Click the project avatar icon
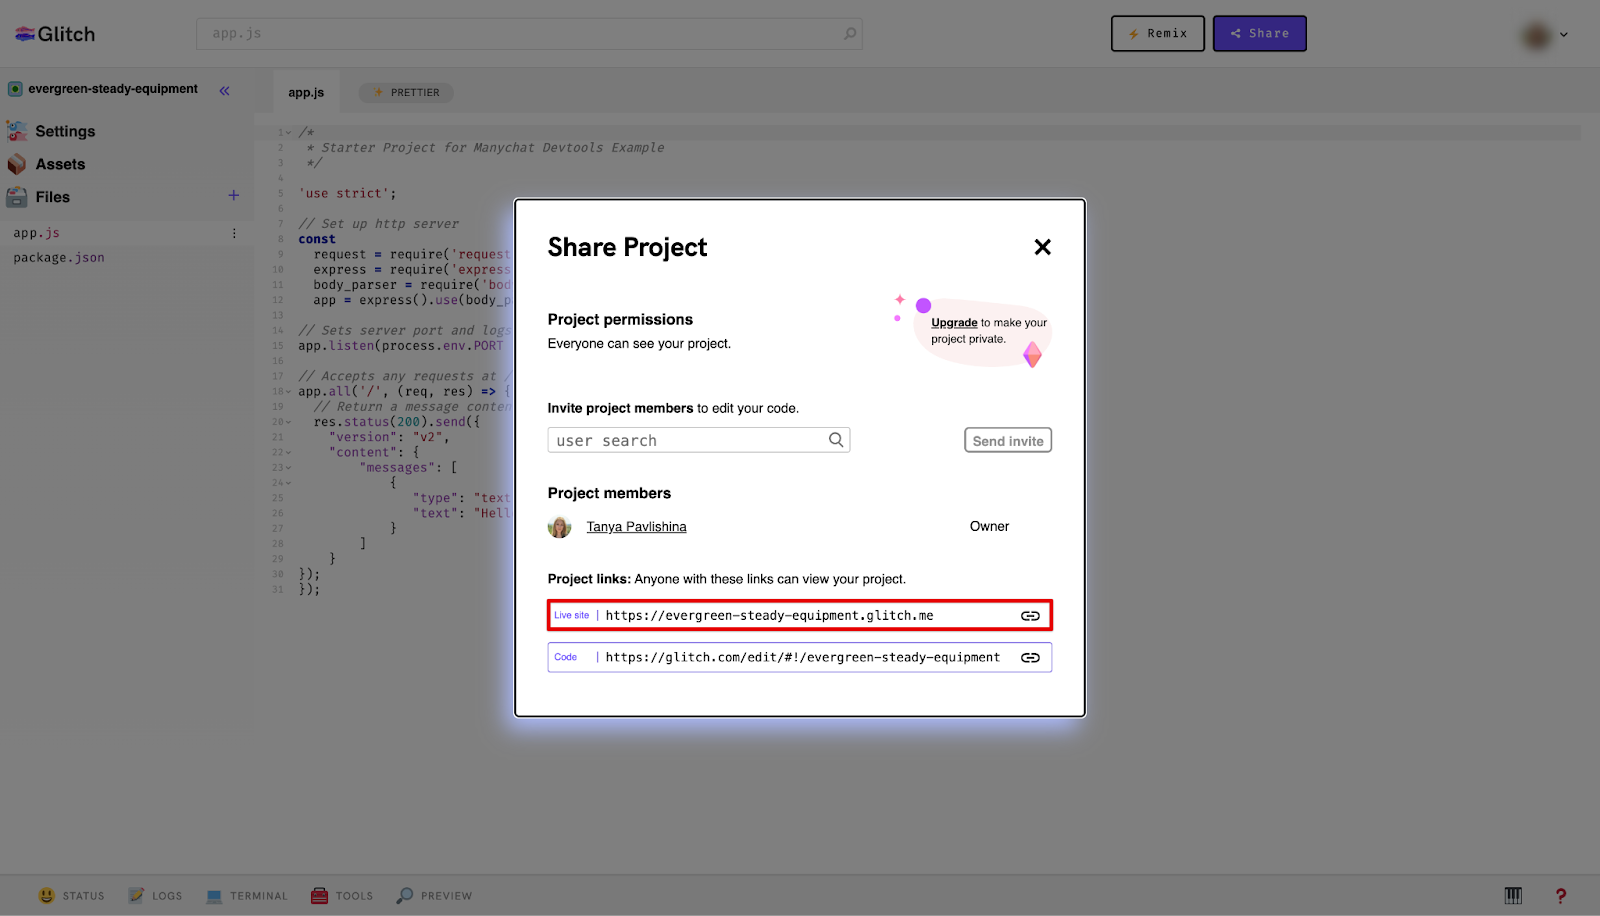1600x916 pixels. (15, 89)
